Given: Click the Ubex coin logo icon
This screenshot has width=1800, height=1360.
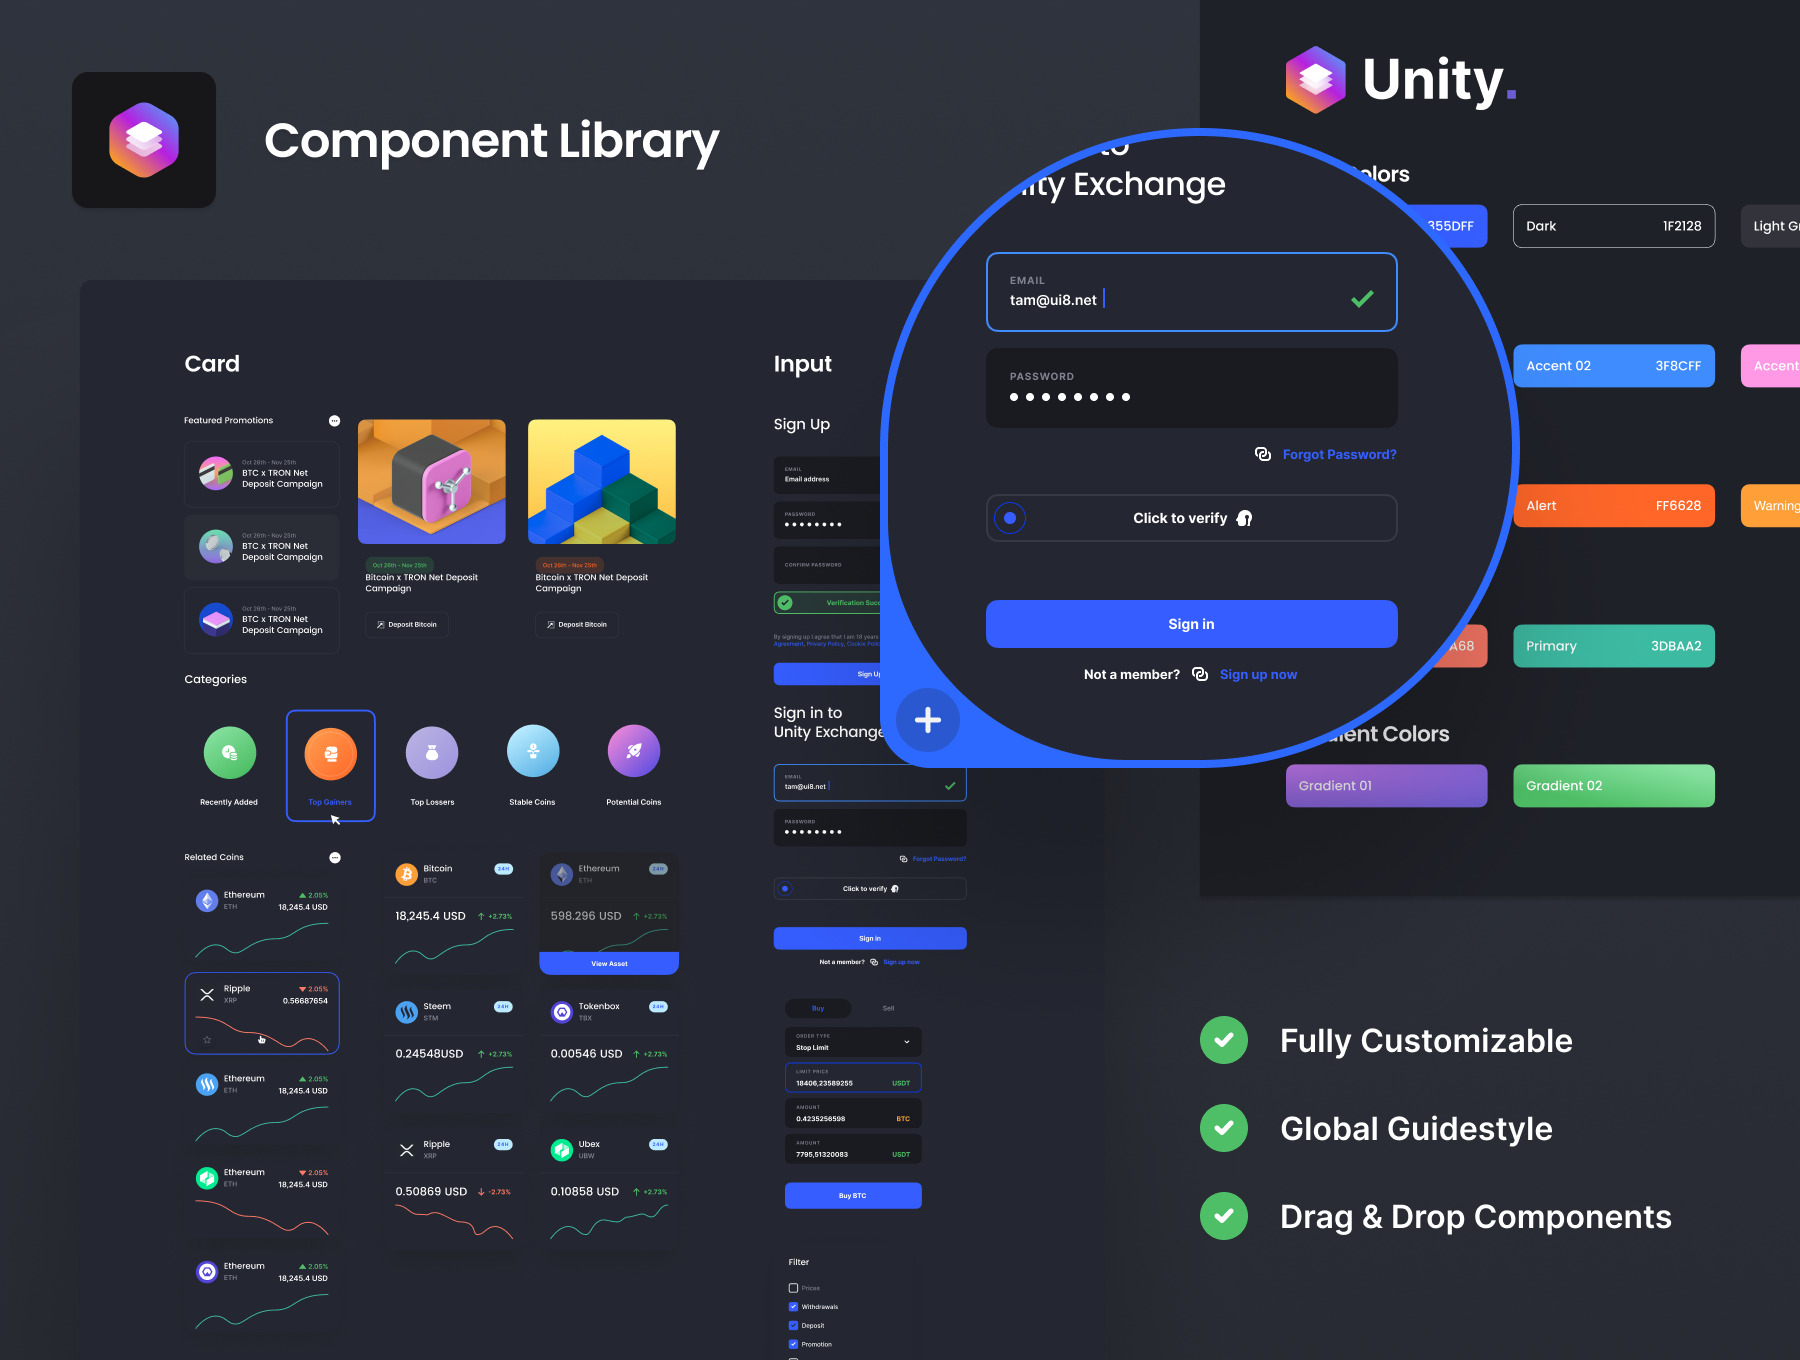Looking at the screenshot, I should [562, 1150].
